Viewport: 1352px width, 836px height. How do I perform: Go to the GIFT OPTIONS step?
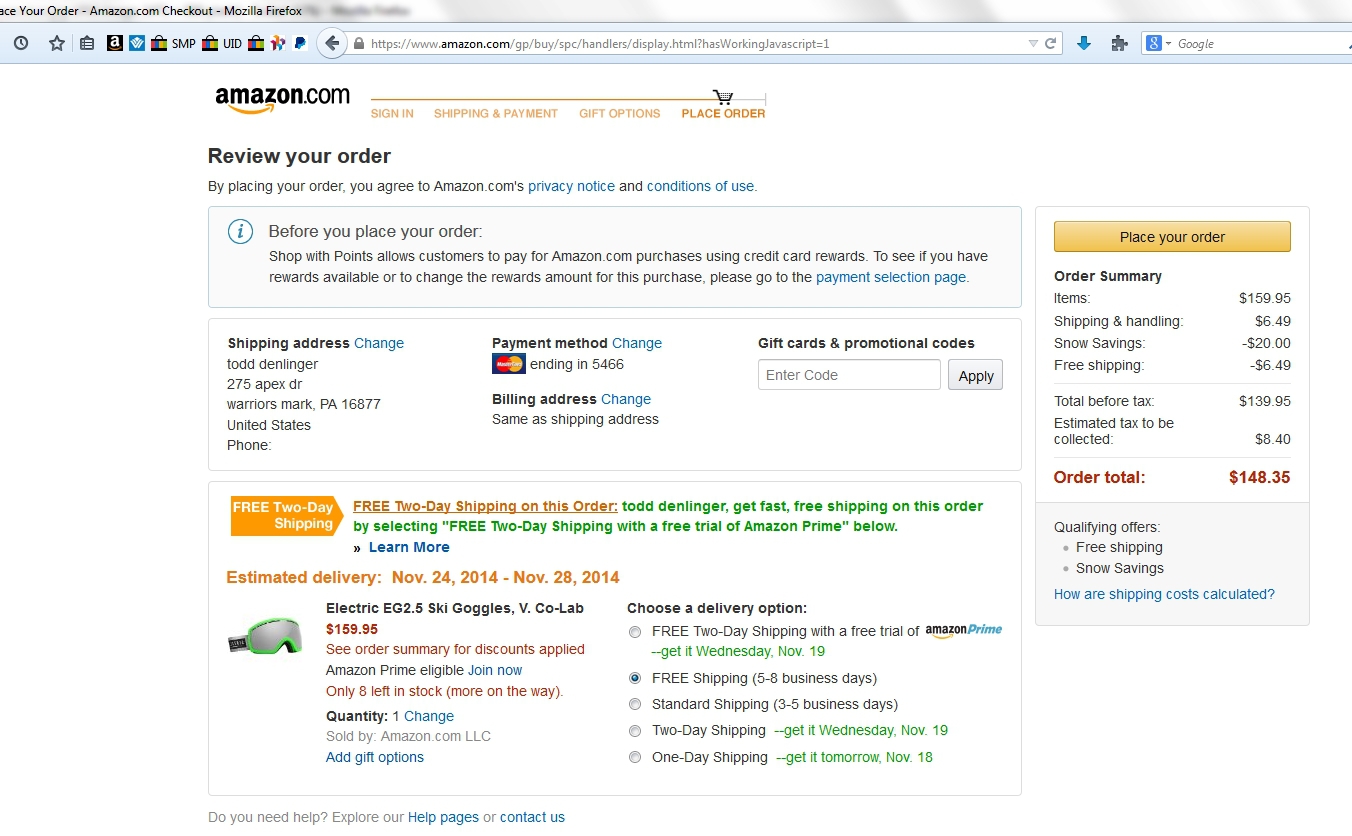point(620,114)
